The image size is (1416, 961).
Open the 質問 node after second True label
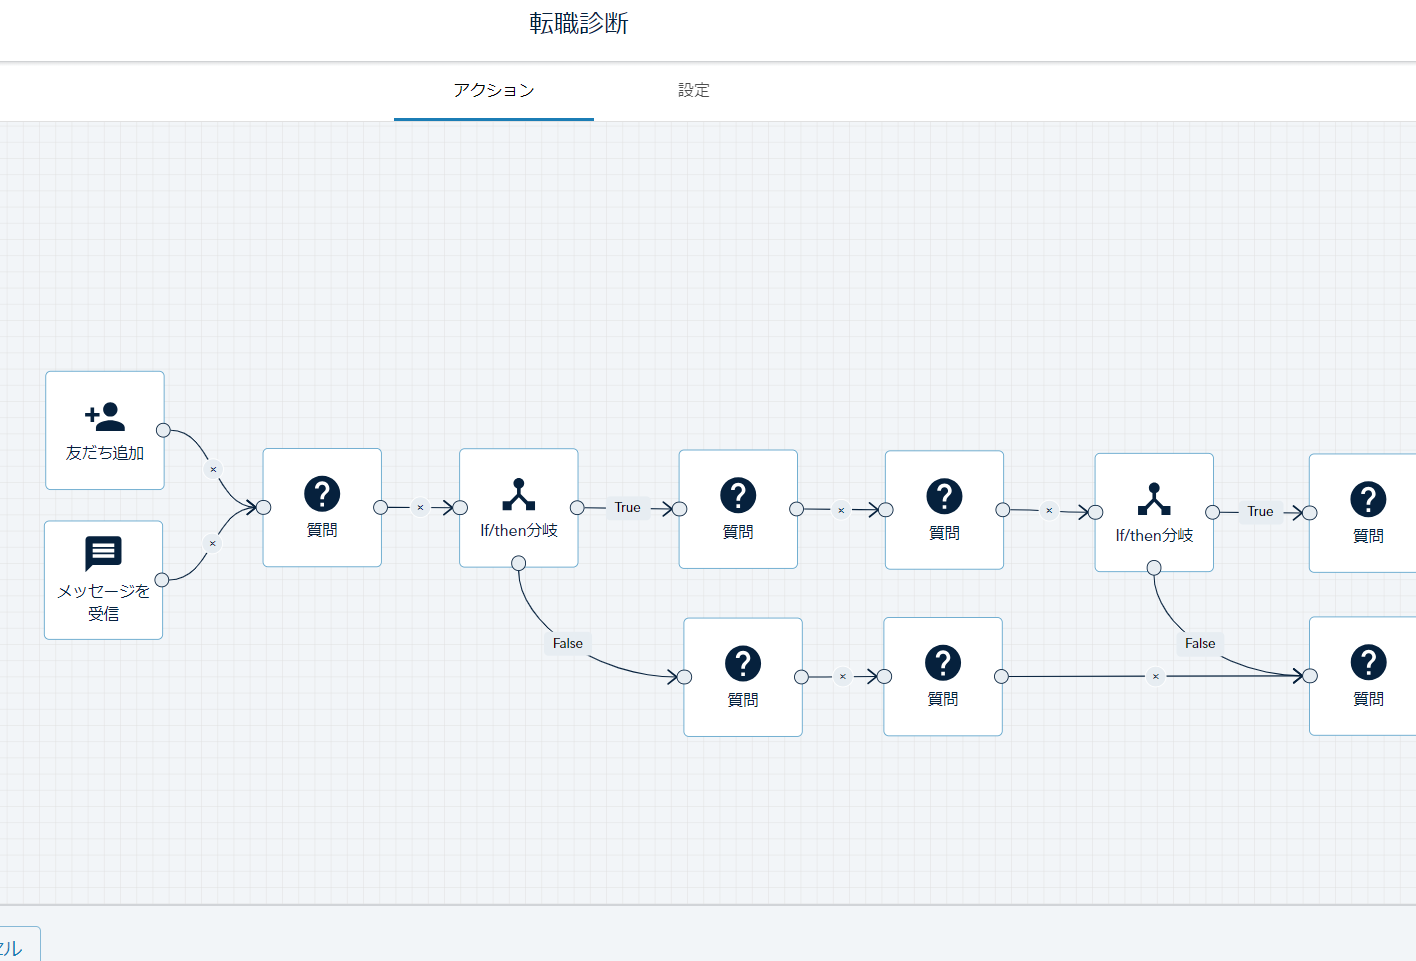[1367, 513]
